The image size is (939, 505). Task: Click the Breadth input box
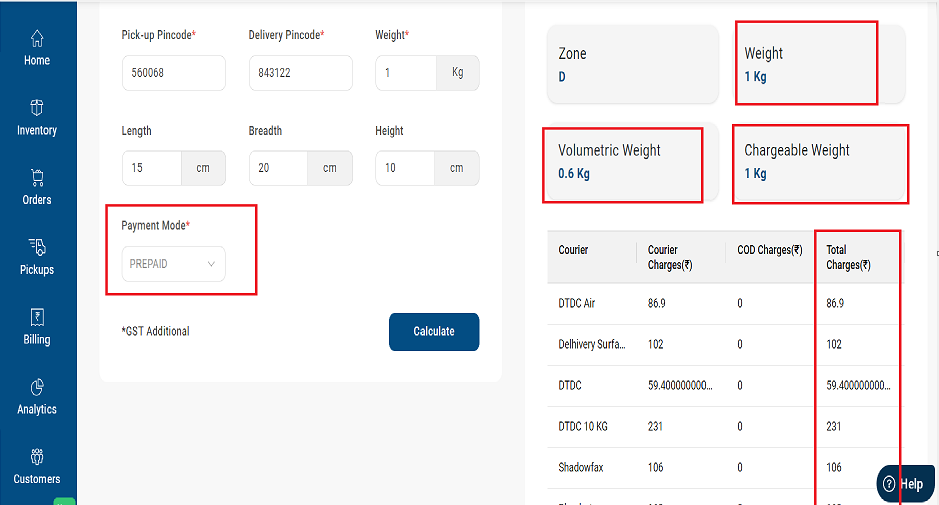pyautogui.click(x=278, y=168)
